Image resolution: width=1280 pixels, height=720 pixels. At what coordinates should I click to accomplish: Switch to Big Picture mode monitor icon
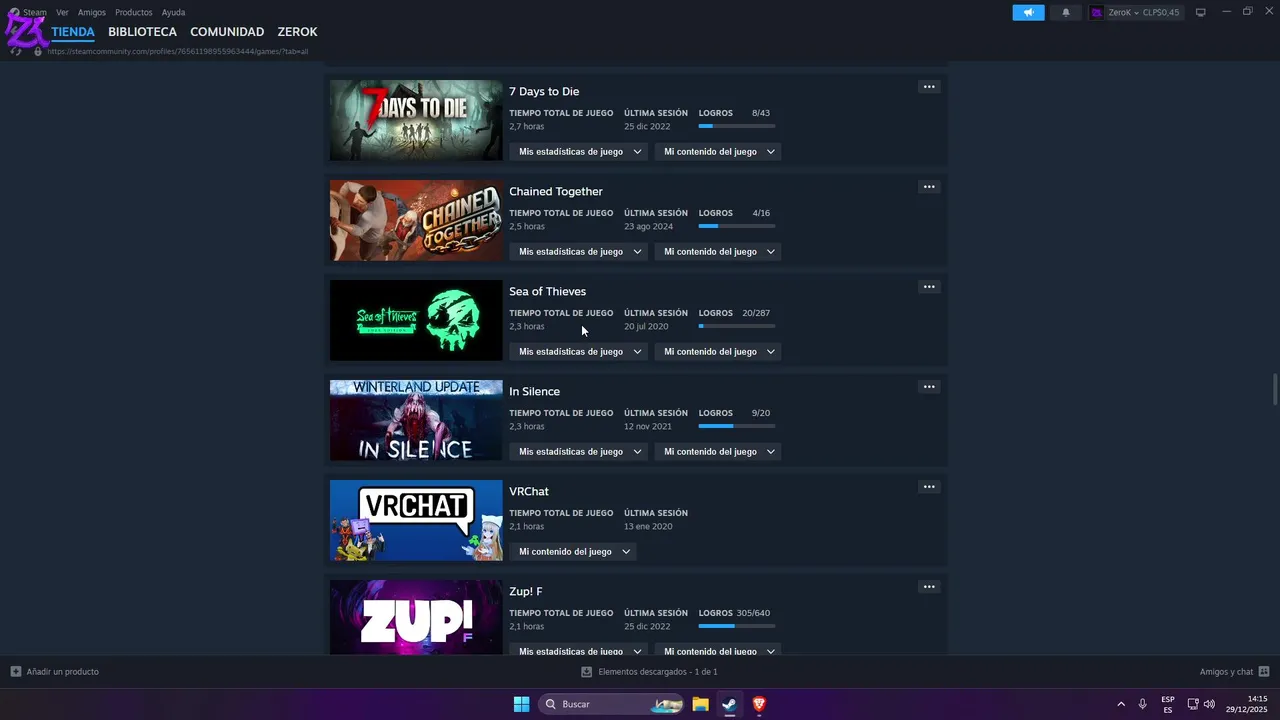1201,12
